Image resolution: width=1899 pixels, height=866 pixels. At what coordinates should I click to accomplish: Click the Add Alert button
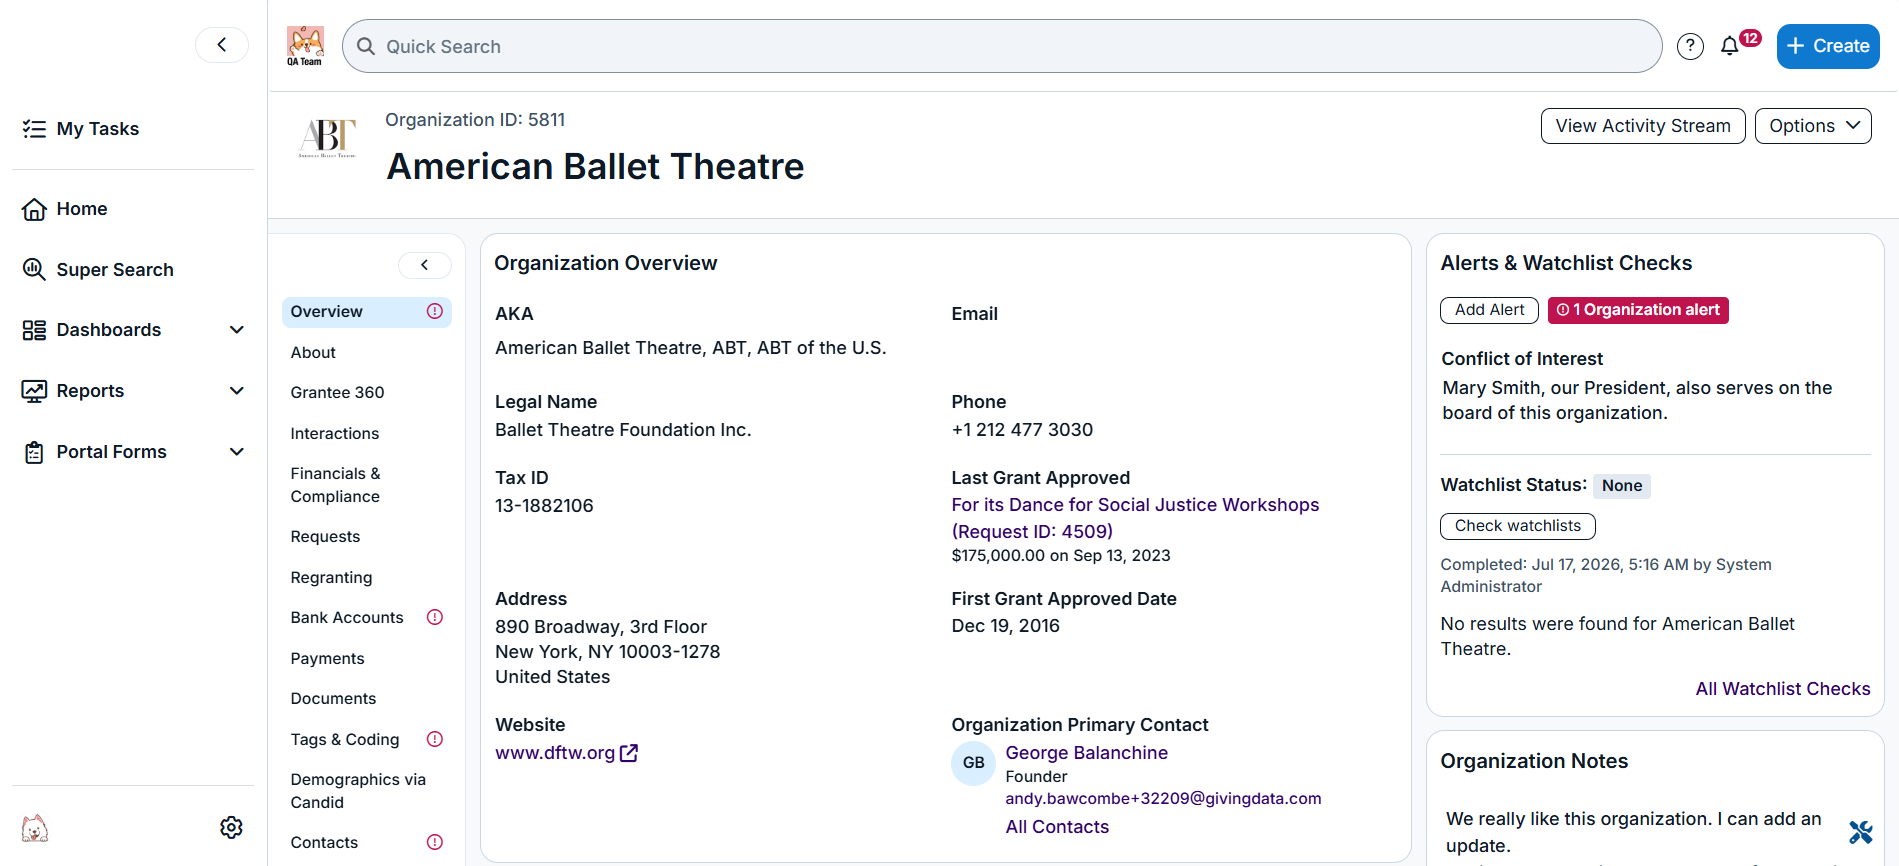[1489, 310]
